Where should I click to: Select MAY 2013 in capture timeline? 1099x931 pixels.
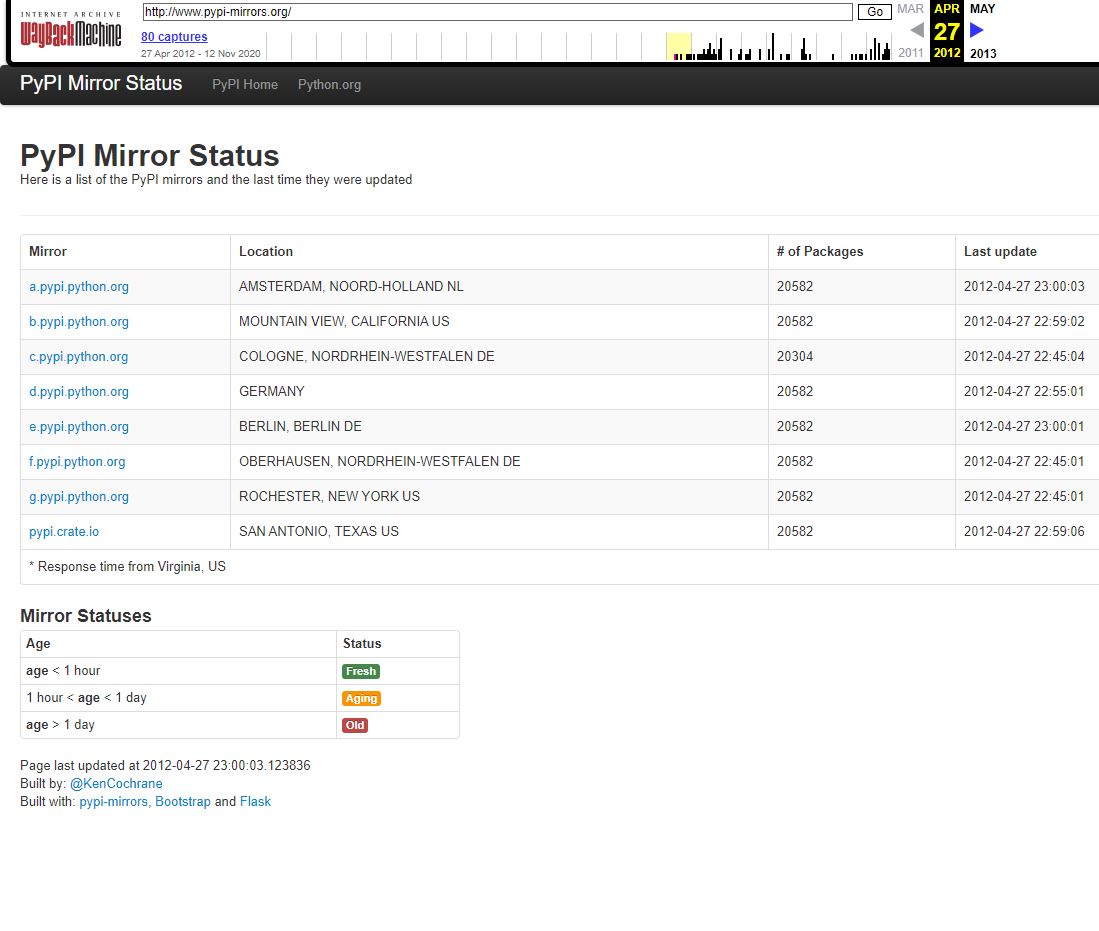point(982,9)
